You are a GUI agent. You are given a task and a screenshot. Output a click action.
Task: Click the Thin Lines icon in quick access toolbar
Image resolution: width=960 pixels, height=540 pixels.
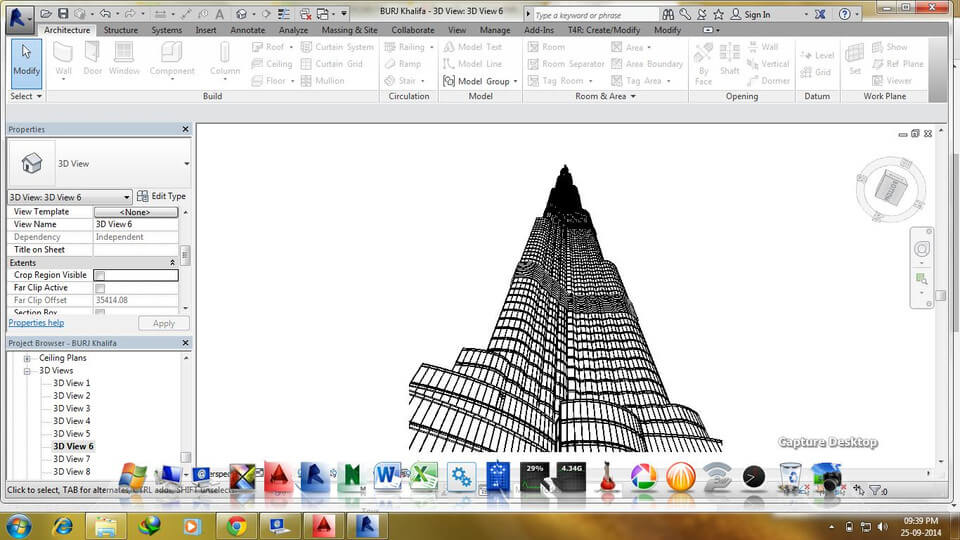pyautogui.click(x=284, y=14)
